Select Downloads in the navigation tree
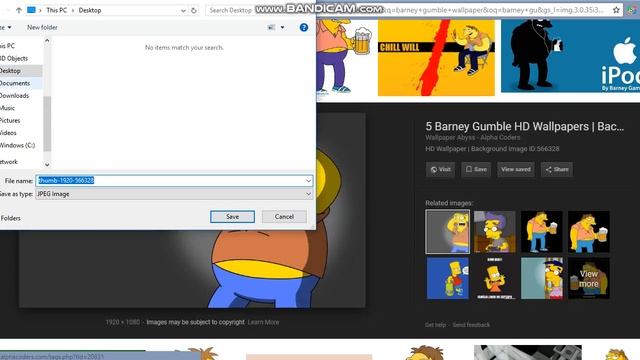The width and height of the screenshot is (640, 360). coord(20,96)
